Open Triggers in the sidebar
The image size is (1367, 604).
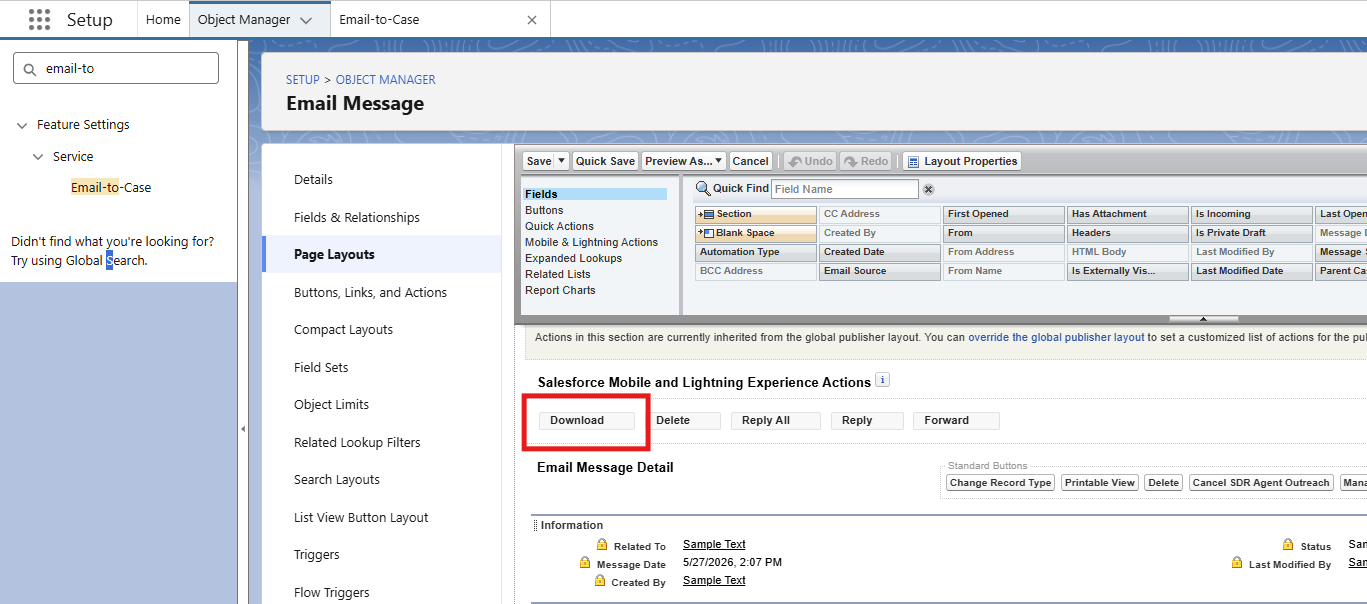tap(317, 554)
